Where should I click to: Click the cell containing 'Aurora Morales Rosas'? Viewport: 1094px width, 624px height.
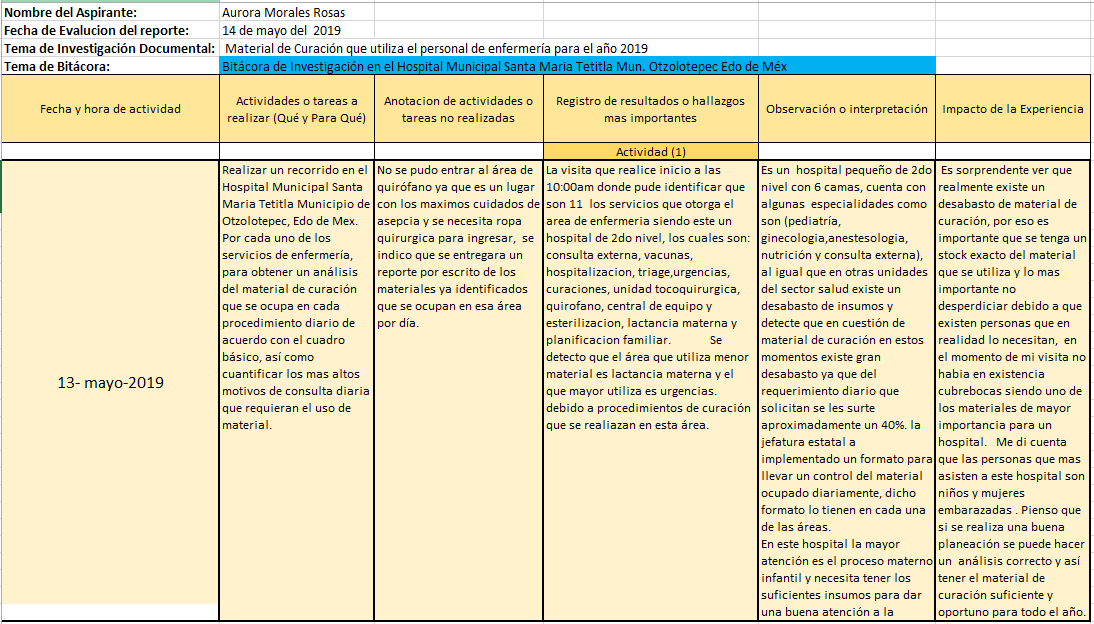click(284, 13)
